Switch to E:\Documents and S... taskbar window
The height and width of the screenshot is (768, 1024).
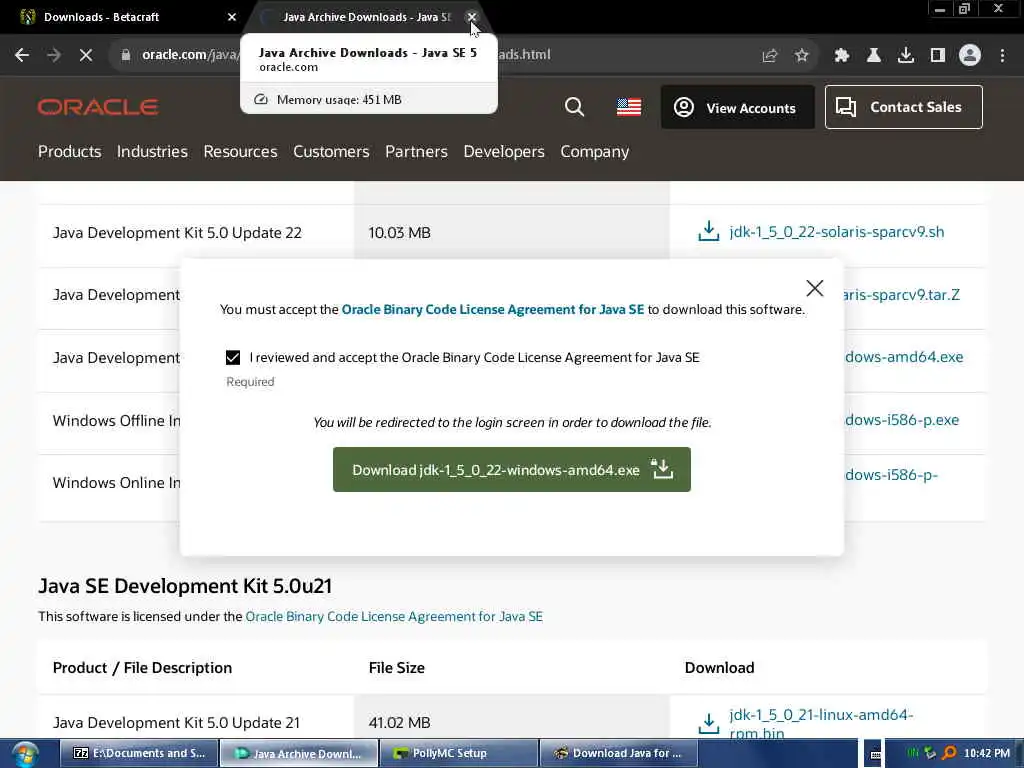click(139, 754)
